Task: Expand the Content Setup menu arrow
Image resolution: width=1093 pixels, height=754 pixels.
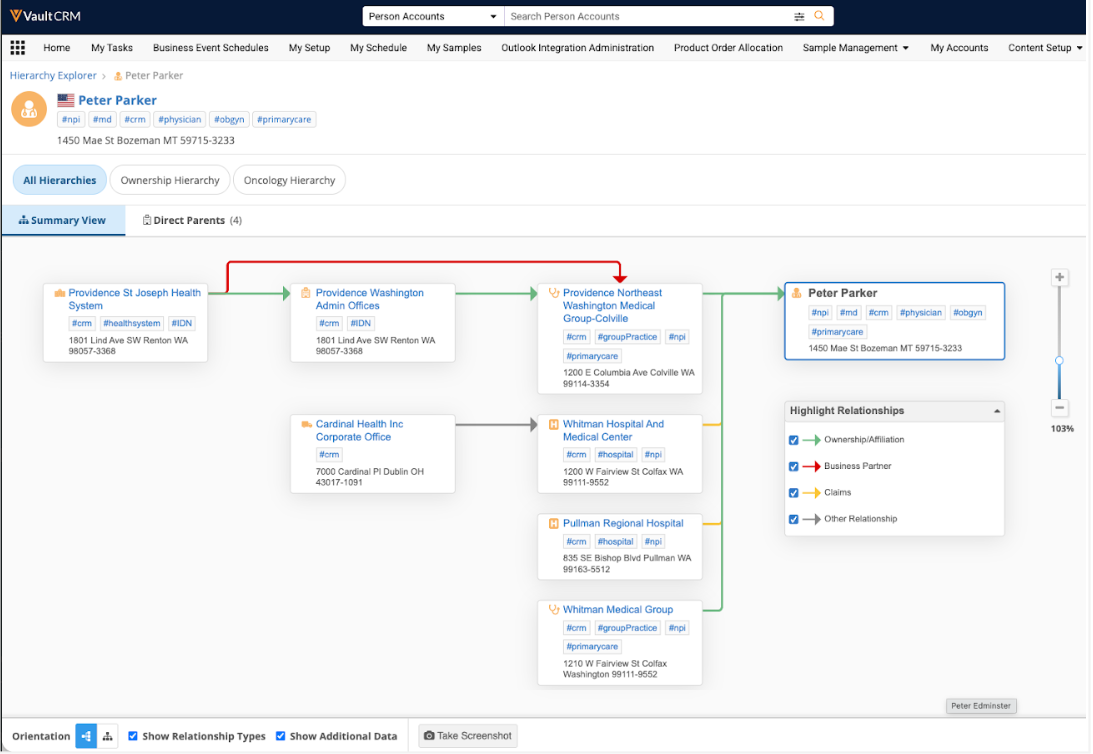Action: click(x=1079, y=48)
